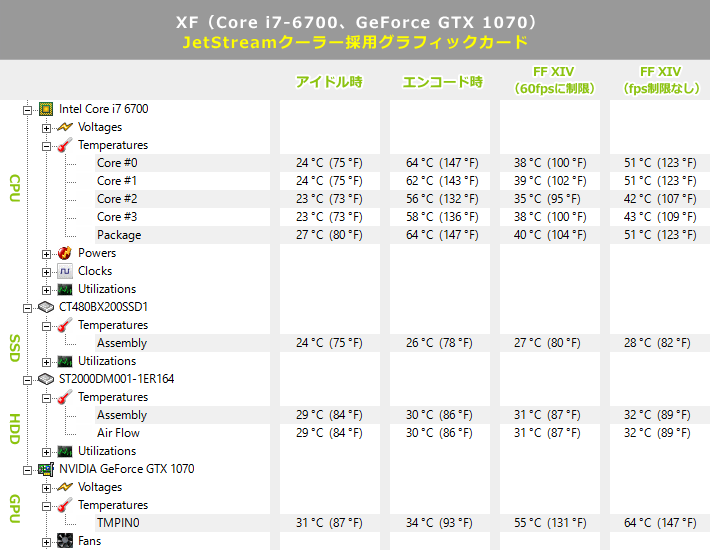
Task: Click the アイドル時 column header
Action: 329,81
